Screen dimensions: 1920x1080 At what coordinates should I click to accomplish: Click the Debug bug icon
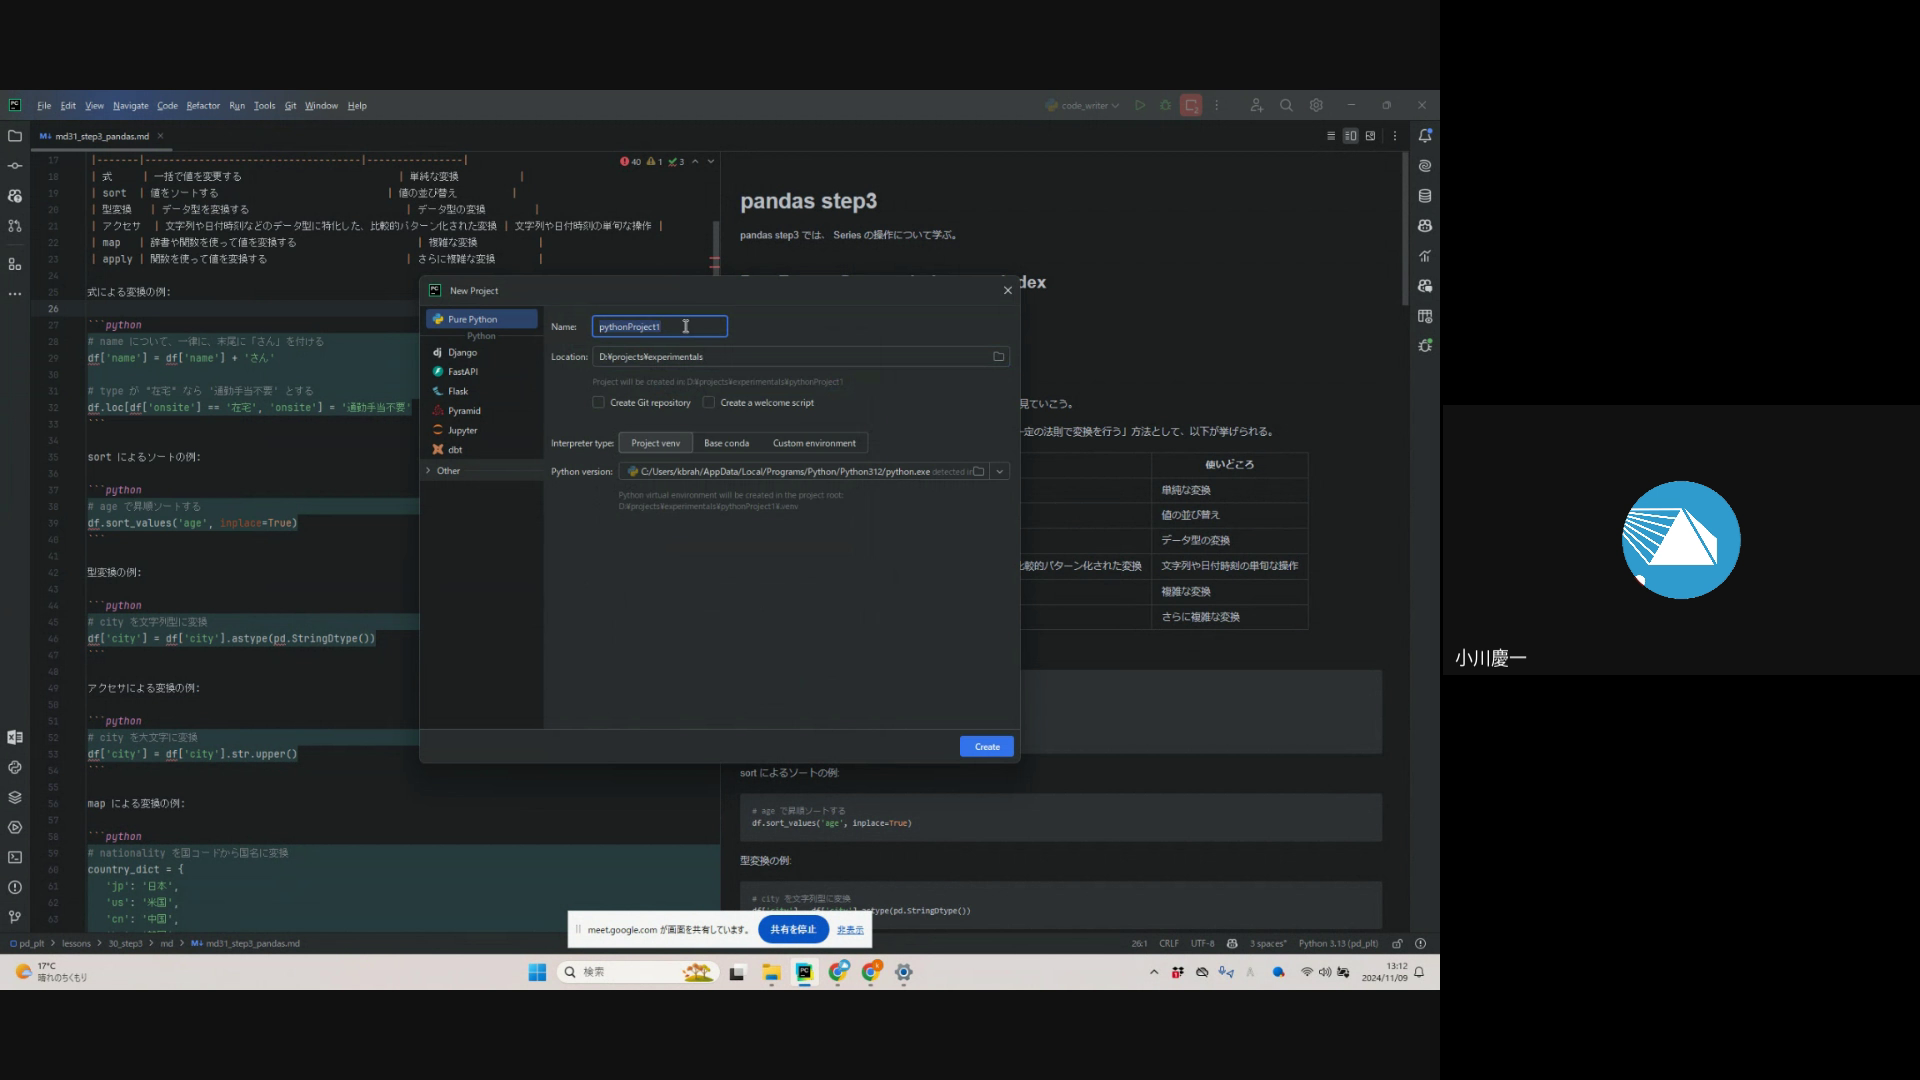(x=1165, y=105)
